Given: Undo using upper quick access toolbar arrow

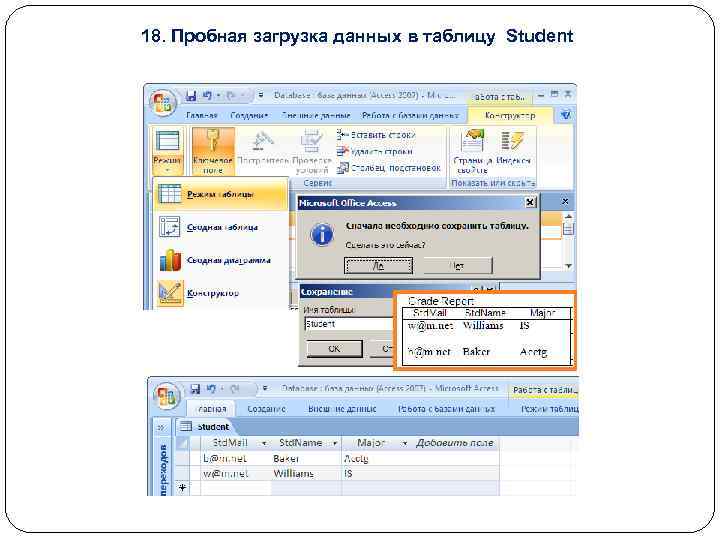Looking at the screenshot, I should pyautogui.click(x=208, y=96).
